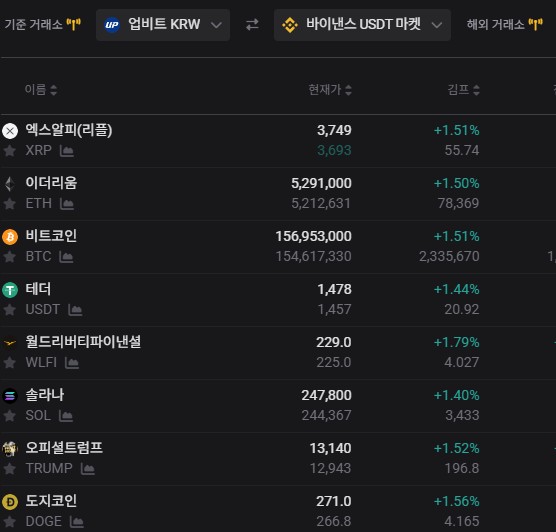Open the 오피셜트럼프 coin name

(64, 448)
